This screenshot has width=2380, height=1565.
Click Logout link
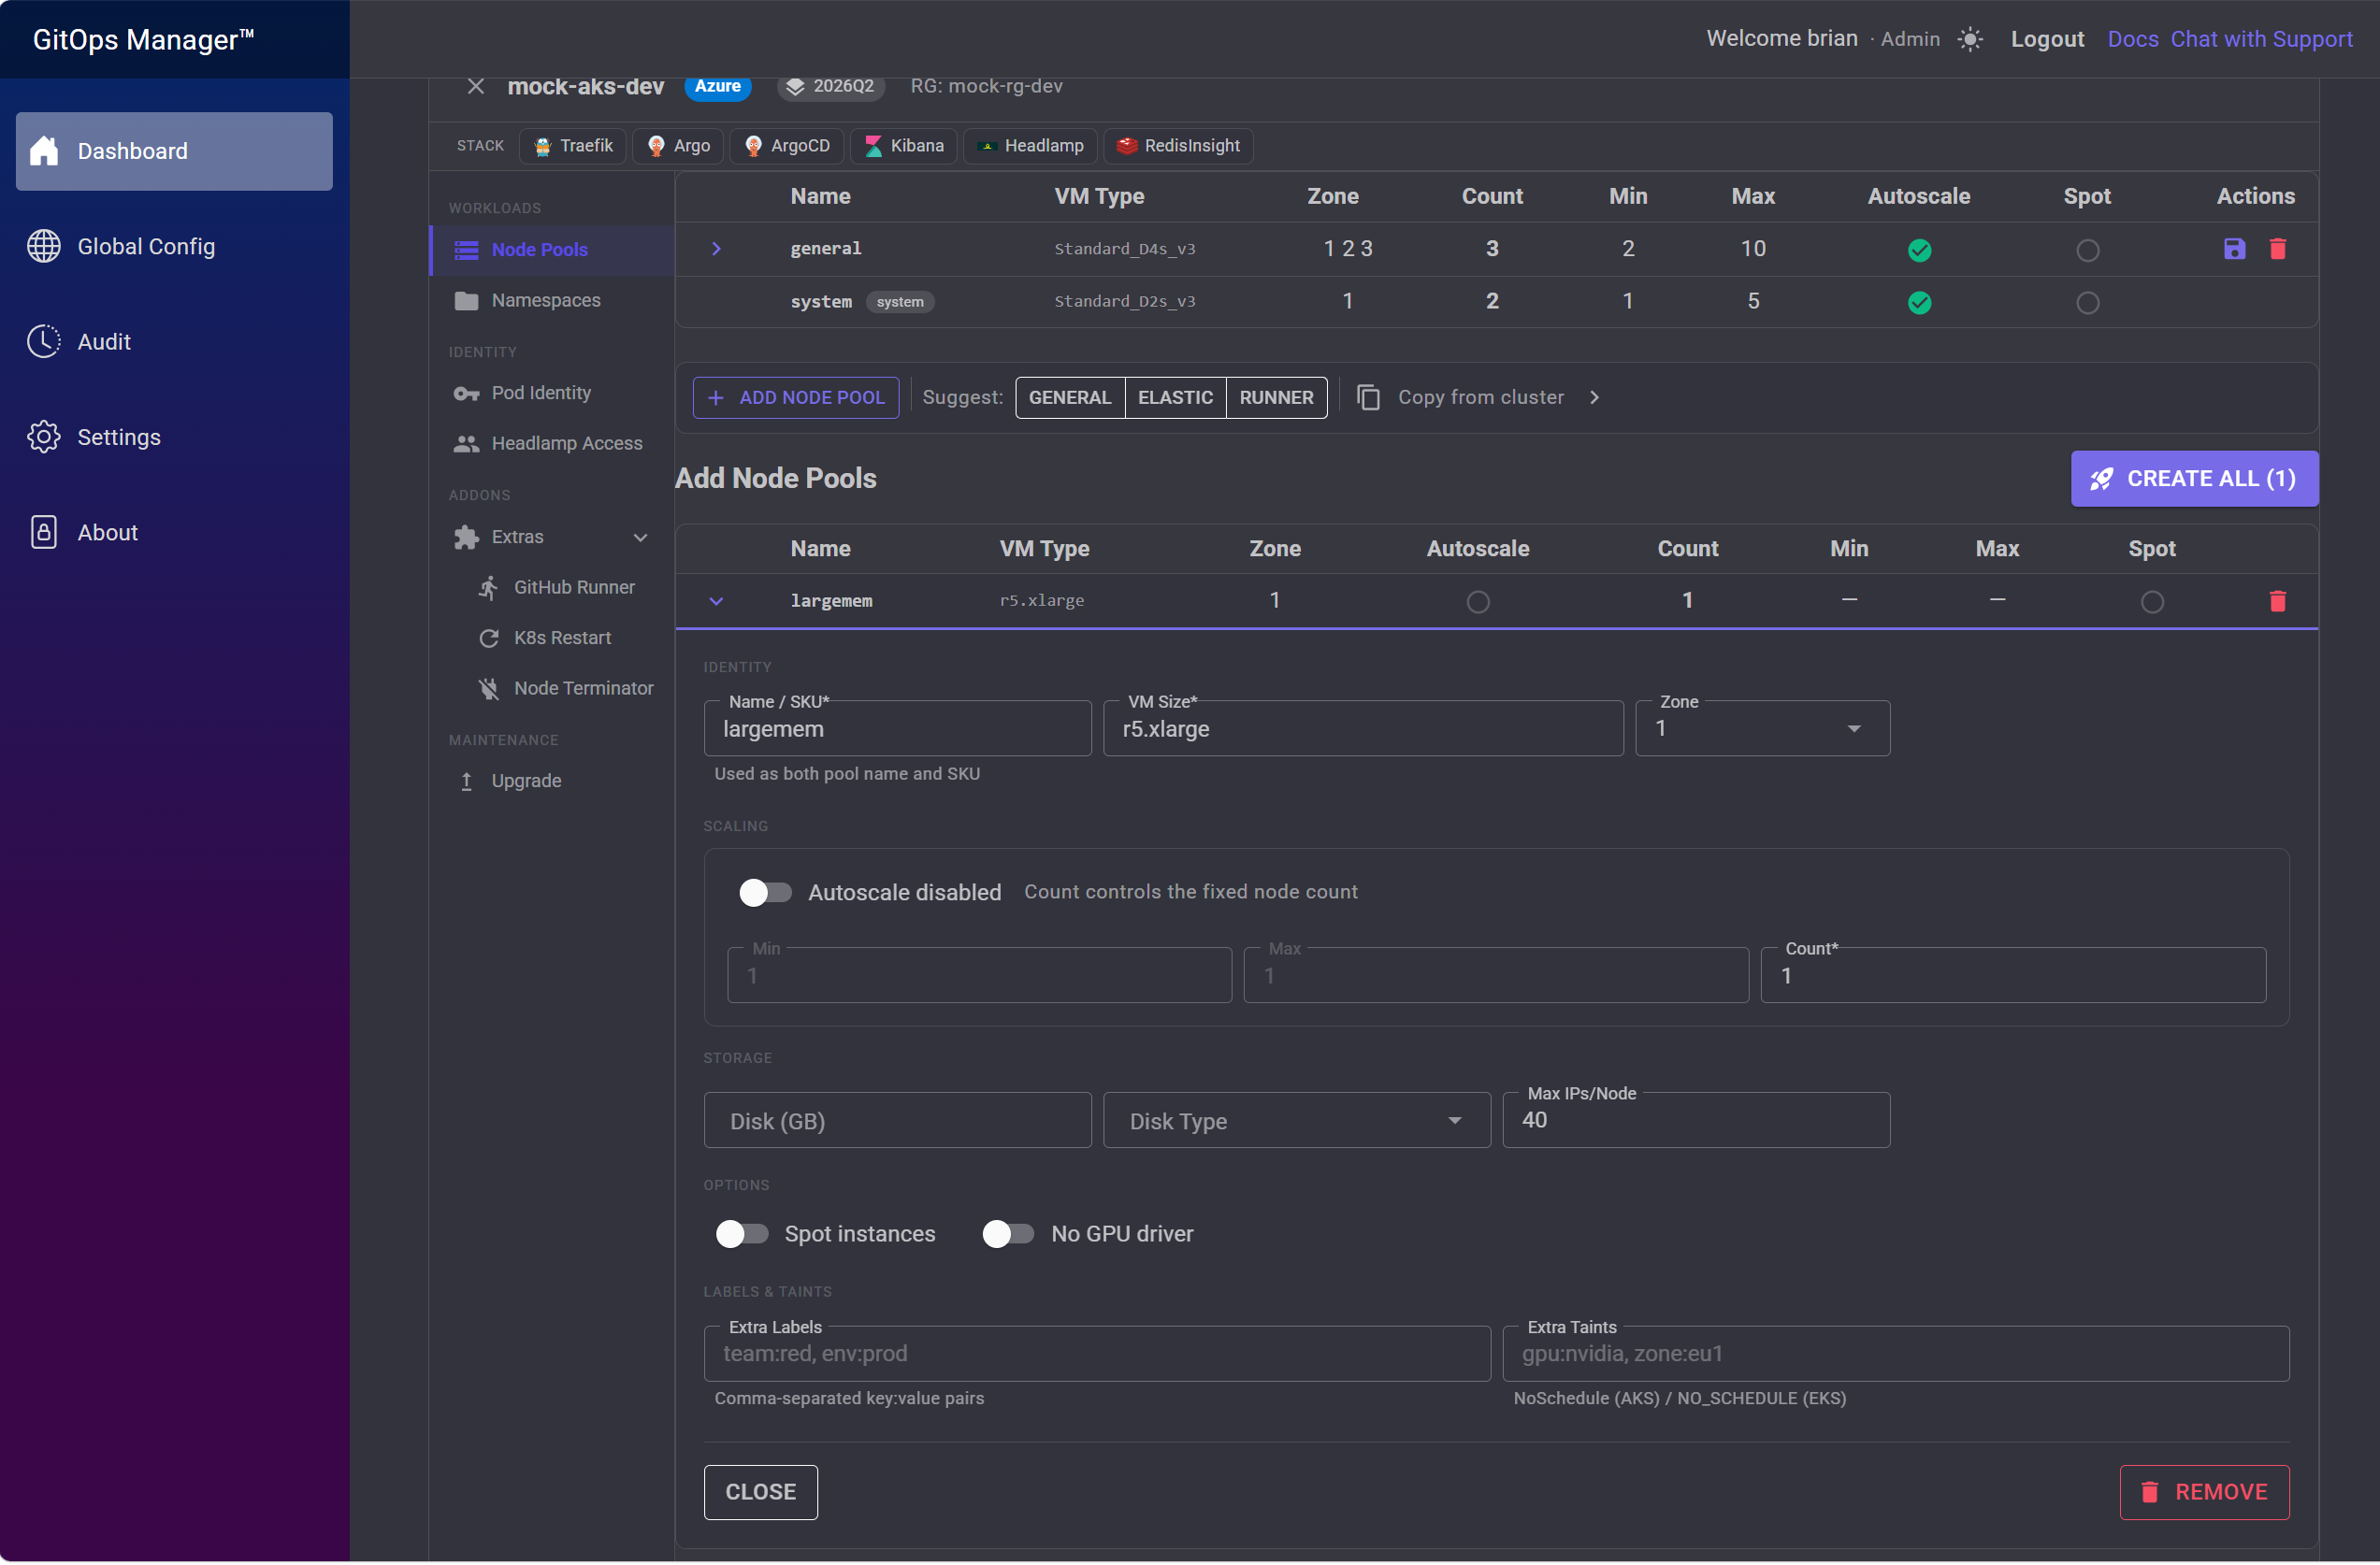coord(2048,39)
